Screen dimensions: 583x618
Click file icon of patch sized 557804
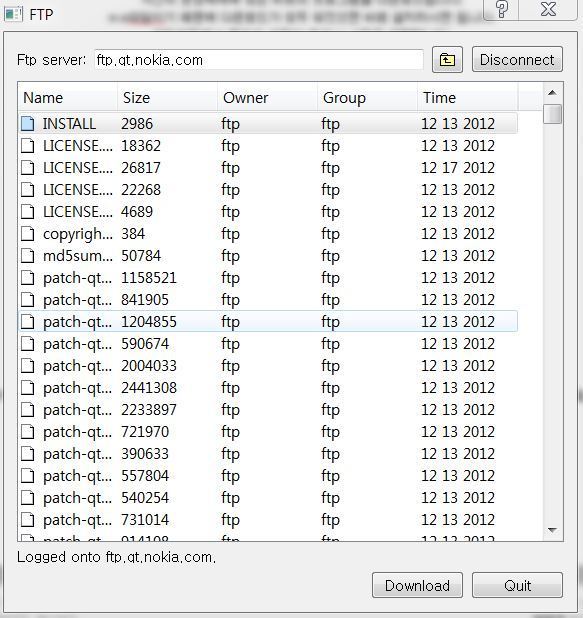28,476
